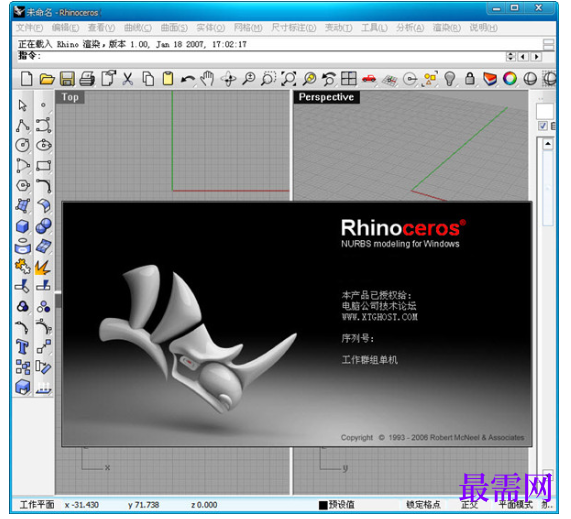Toggle grid snap (锁定格点) in status bar
571x519 pixels.
[x=423, y=504]
